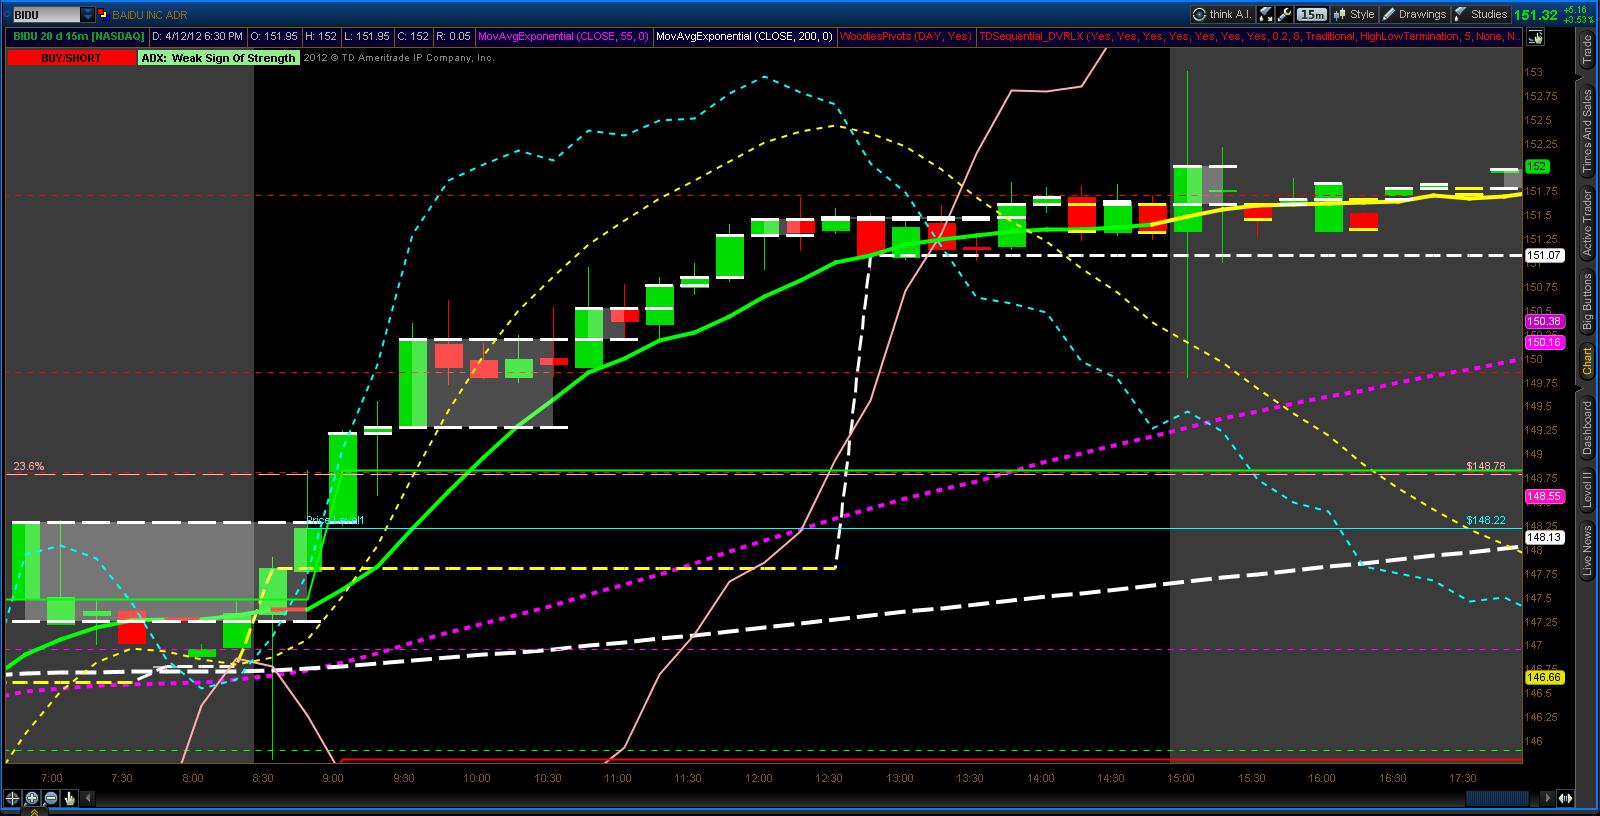The width and height of the screenshot is (1600, 816).
Task: Select the first MovAvgExponential (CLOSE, 55, 0) study label
Action: (x=564, y=36)
